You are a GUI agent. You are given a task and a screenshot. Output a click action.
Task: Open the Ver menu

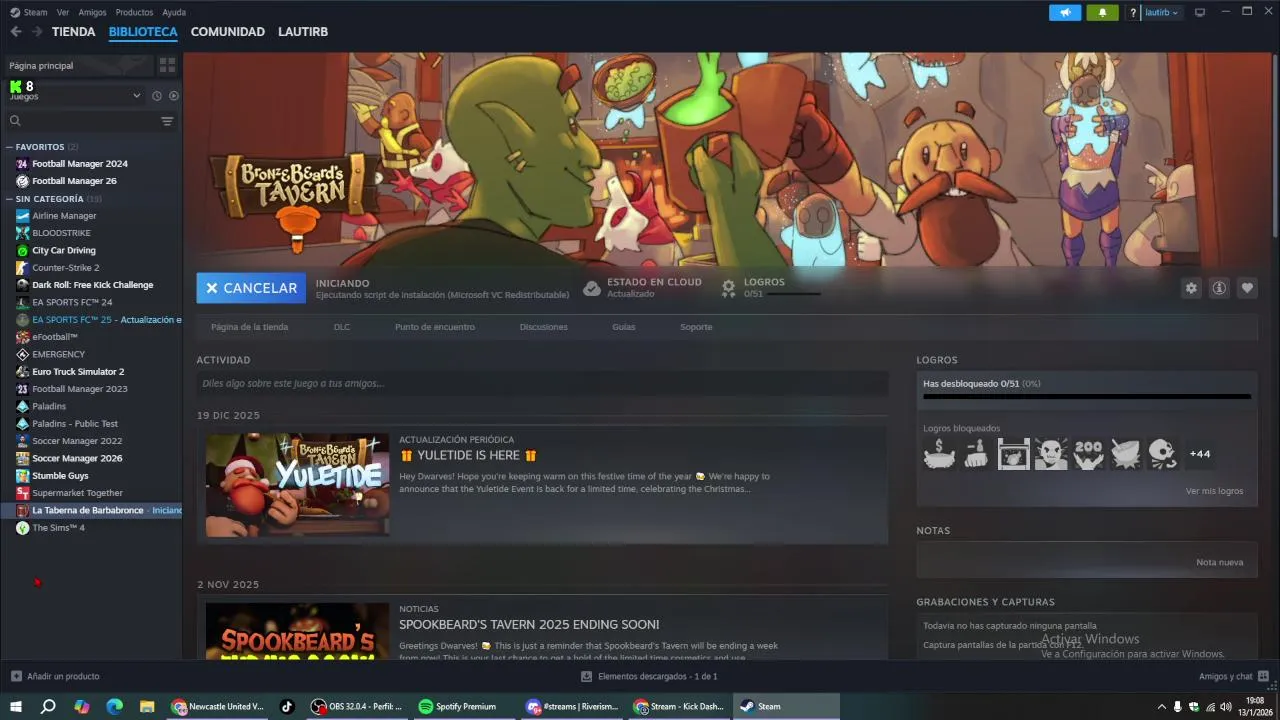(63, 12)
